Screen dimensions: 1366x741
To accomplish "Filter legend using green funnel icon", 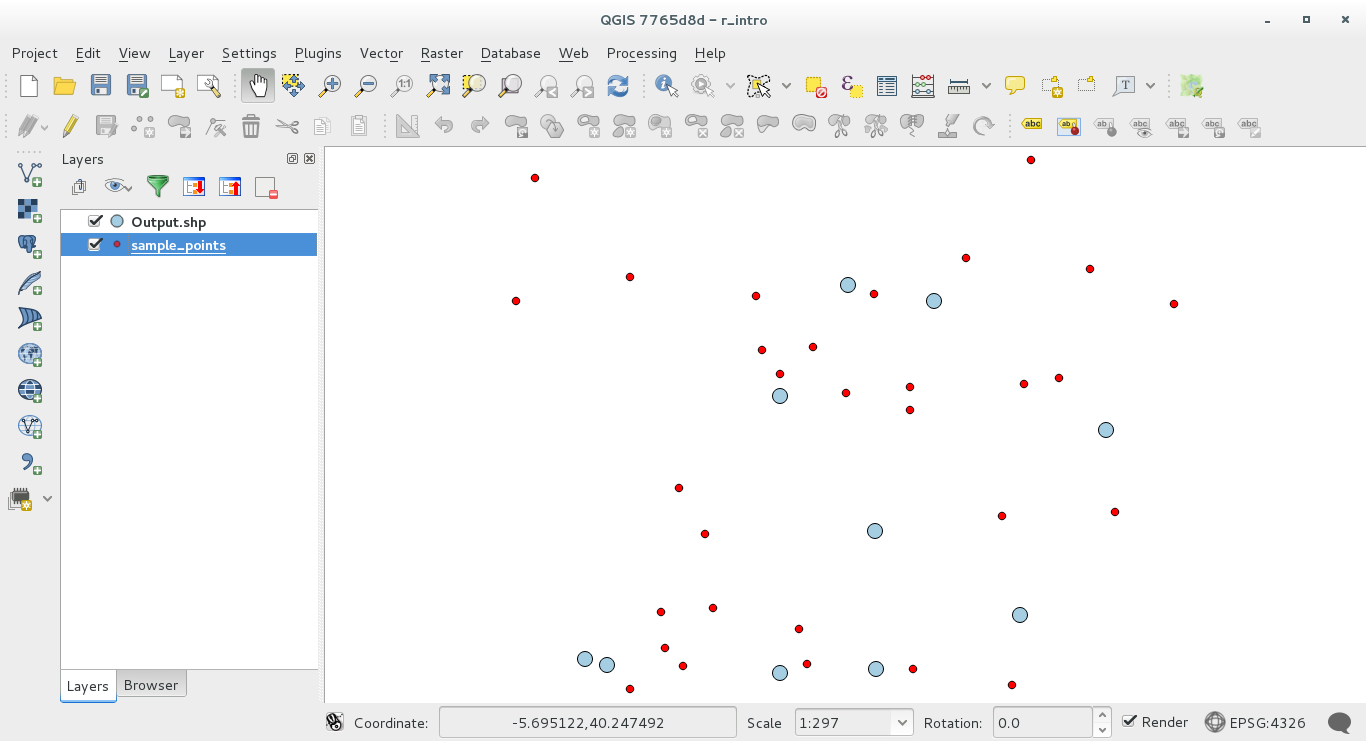I will pyautogui.click(x=158, y=186).
